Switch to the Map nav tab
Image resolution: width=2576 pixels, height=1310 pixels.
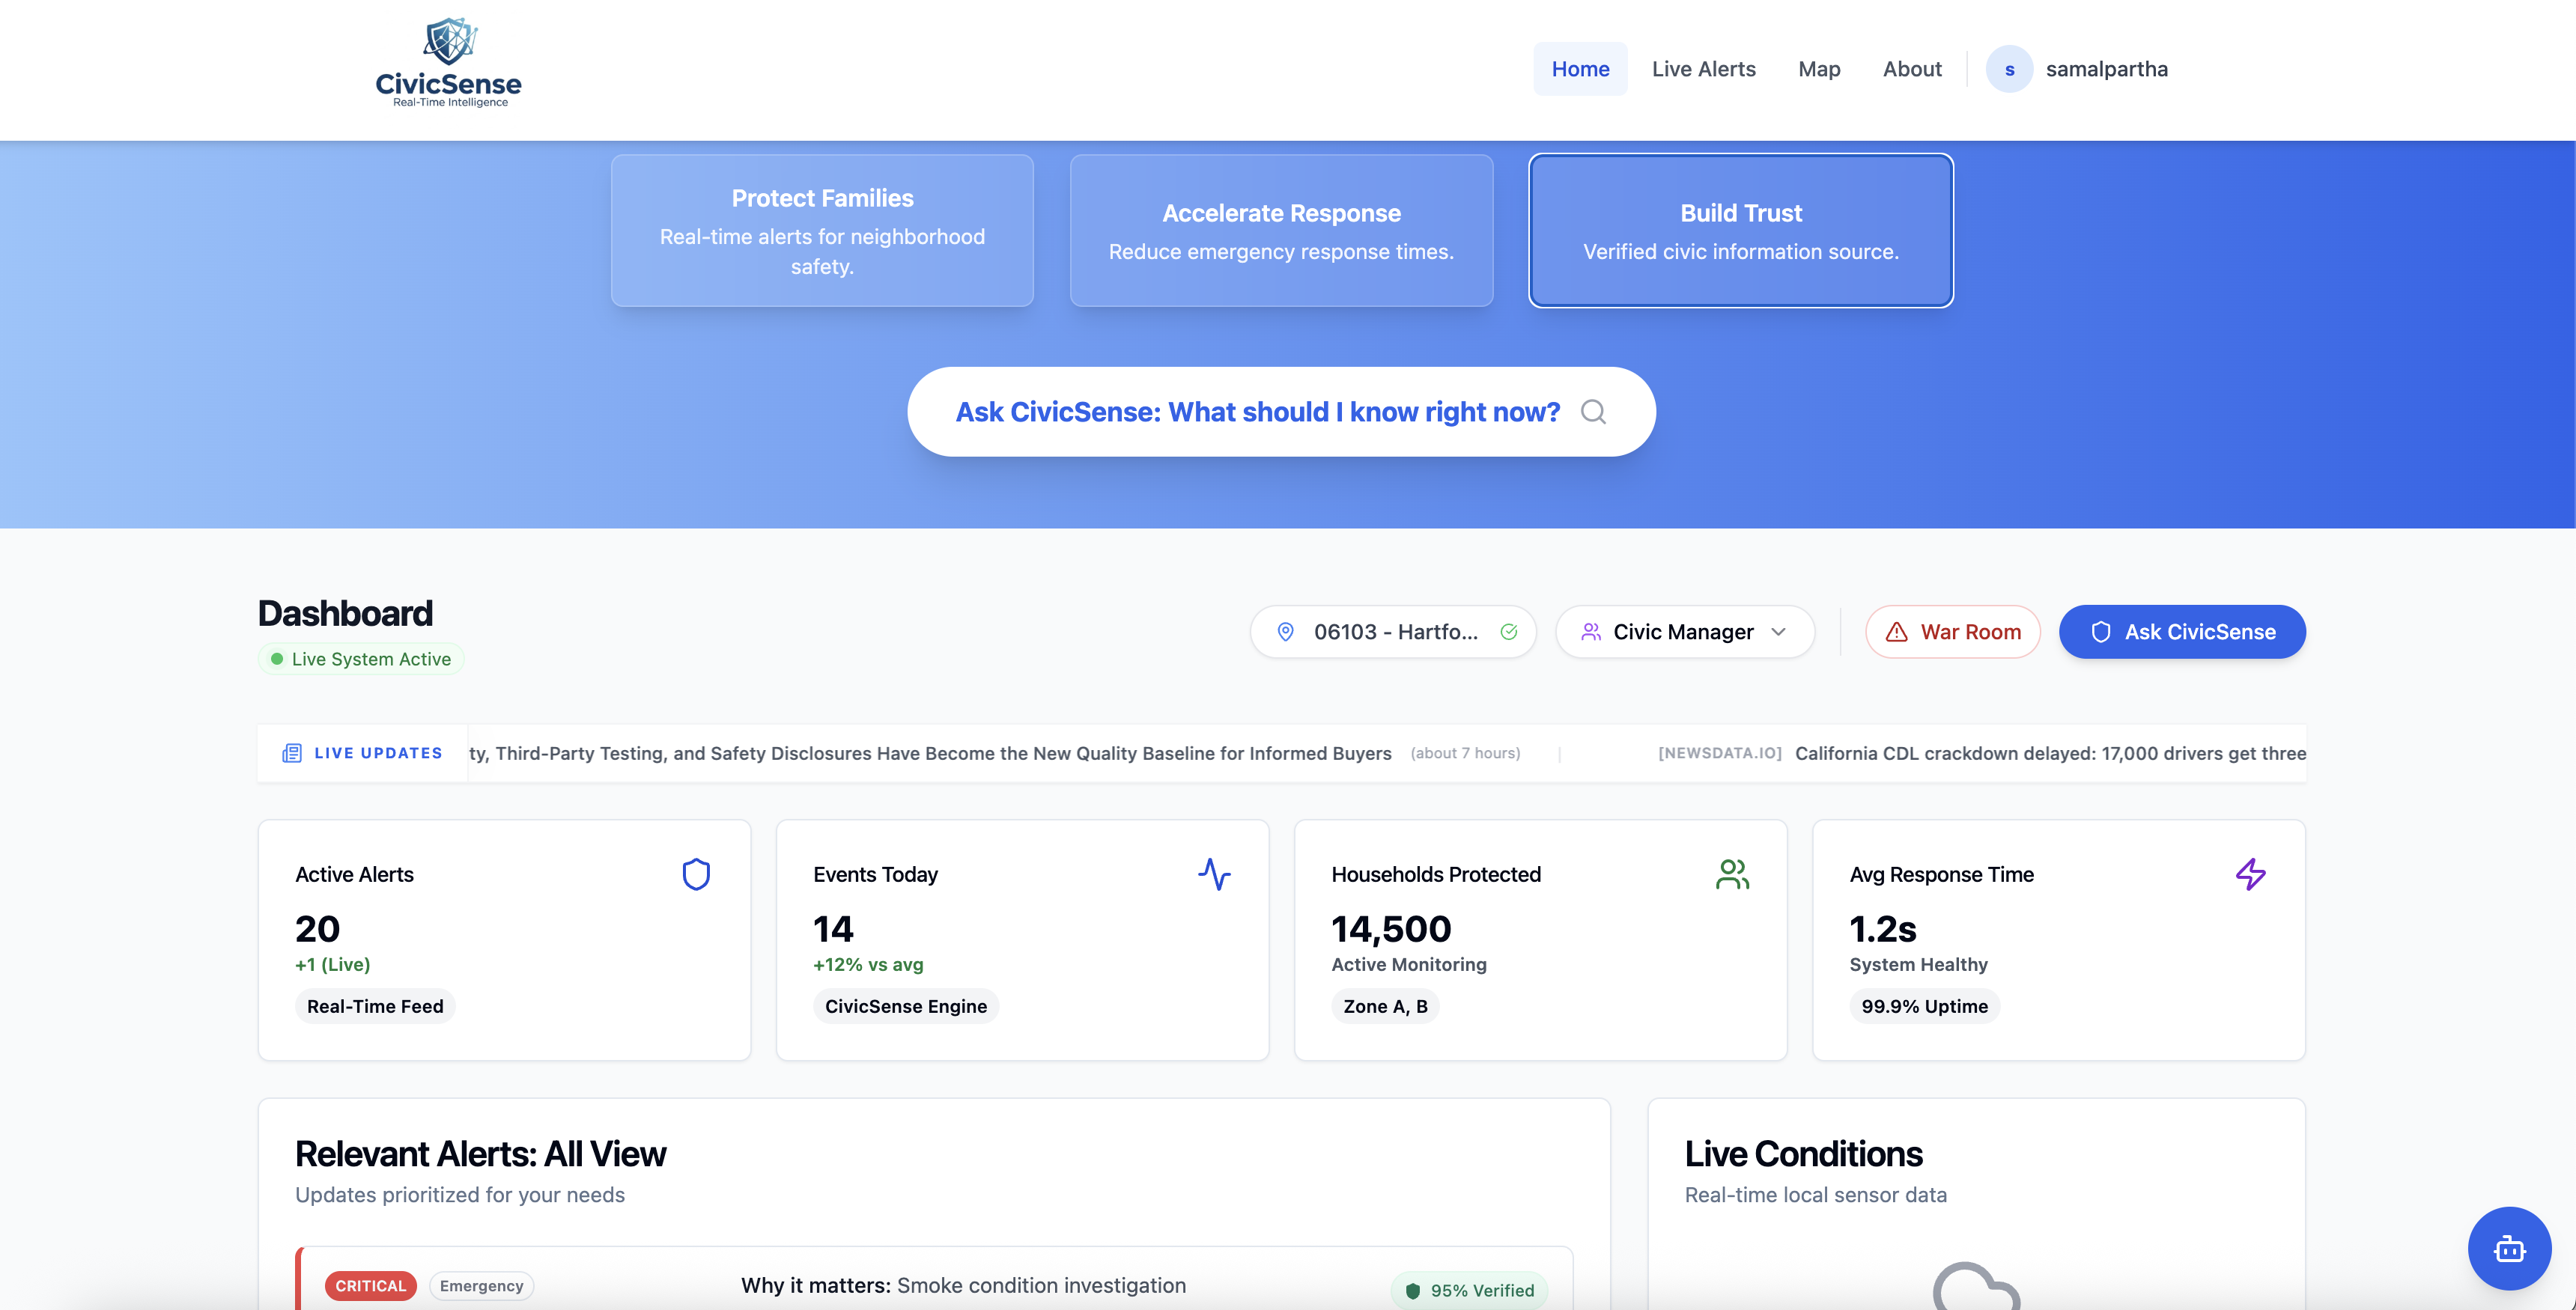point(1818,69)
